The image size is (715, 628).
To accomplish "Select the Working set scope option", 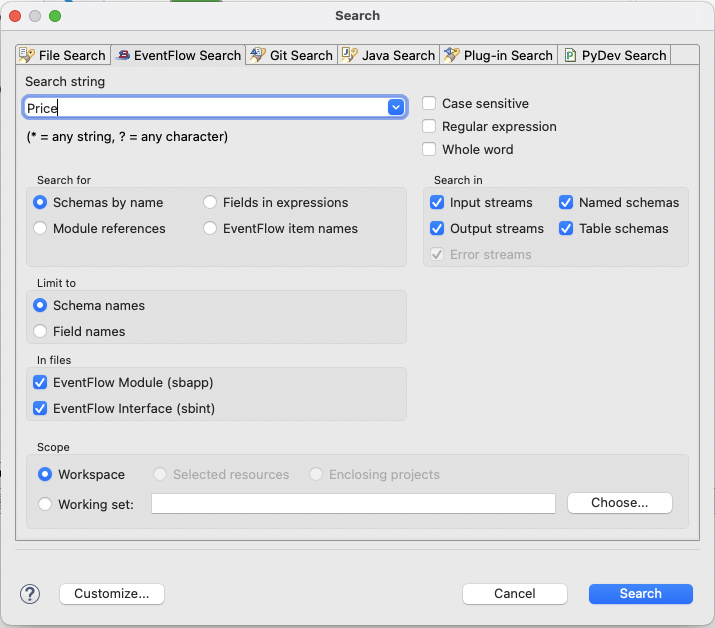I will point(45,504).
